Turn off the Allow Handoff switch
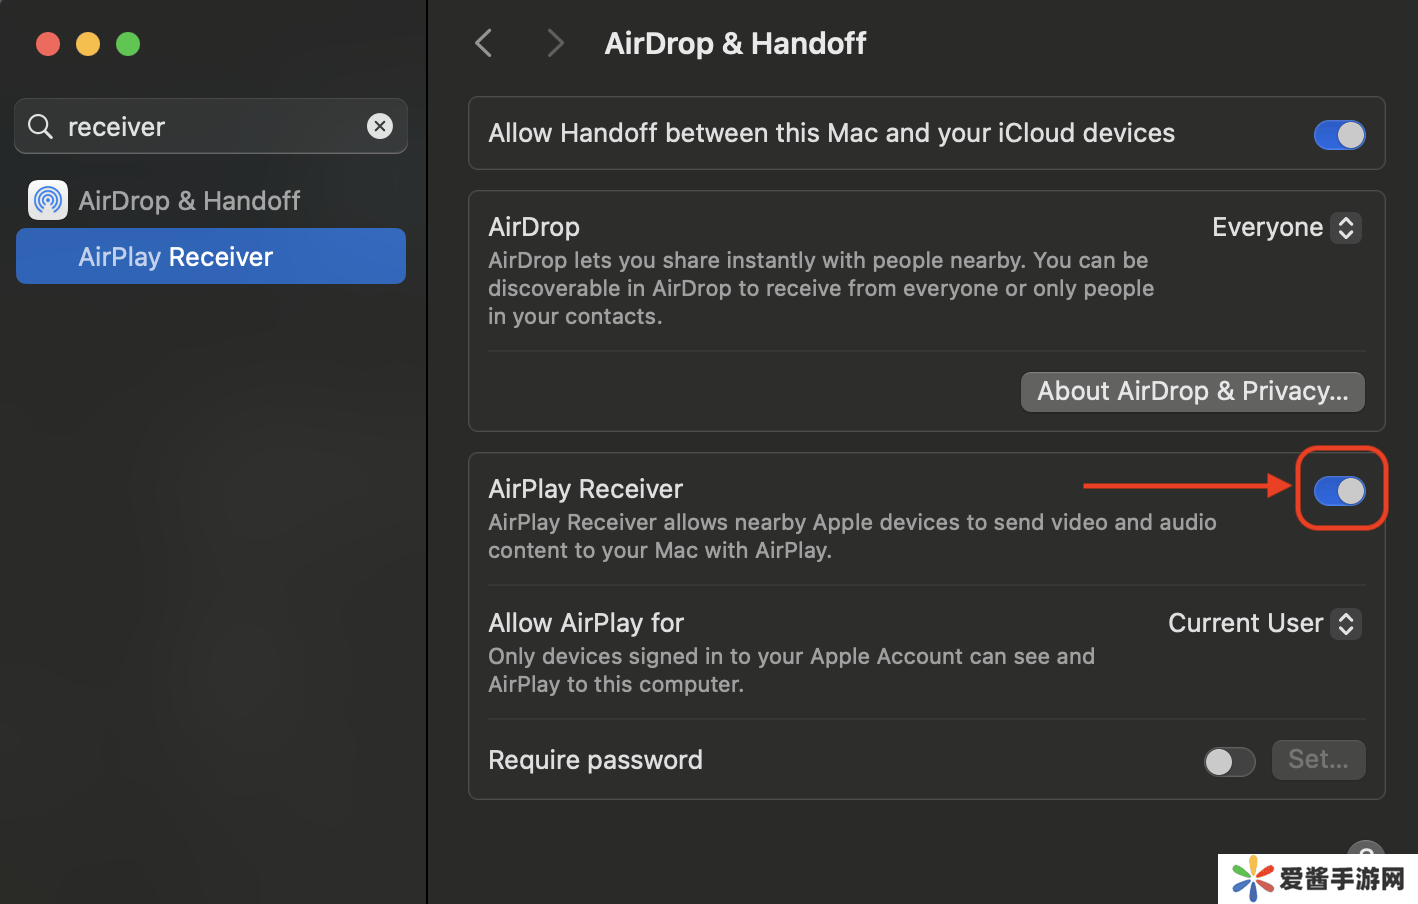The height and width of the screenshot is (904, 1418). [1339, 135]
